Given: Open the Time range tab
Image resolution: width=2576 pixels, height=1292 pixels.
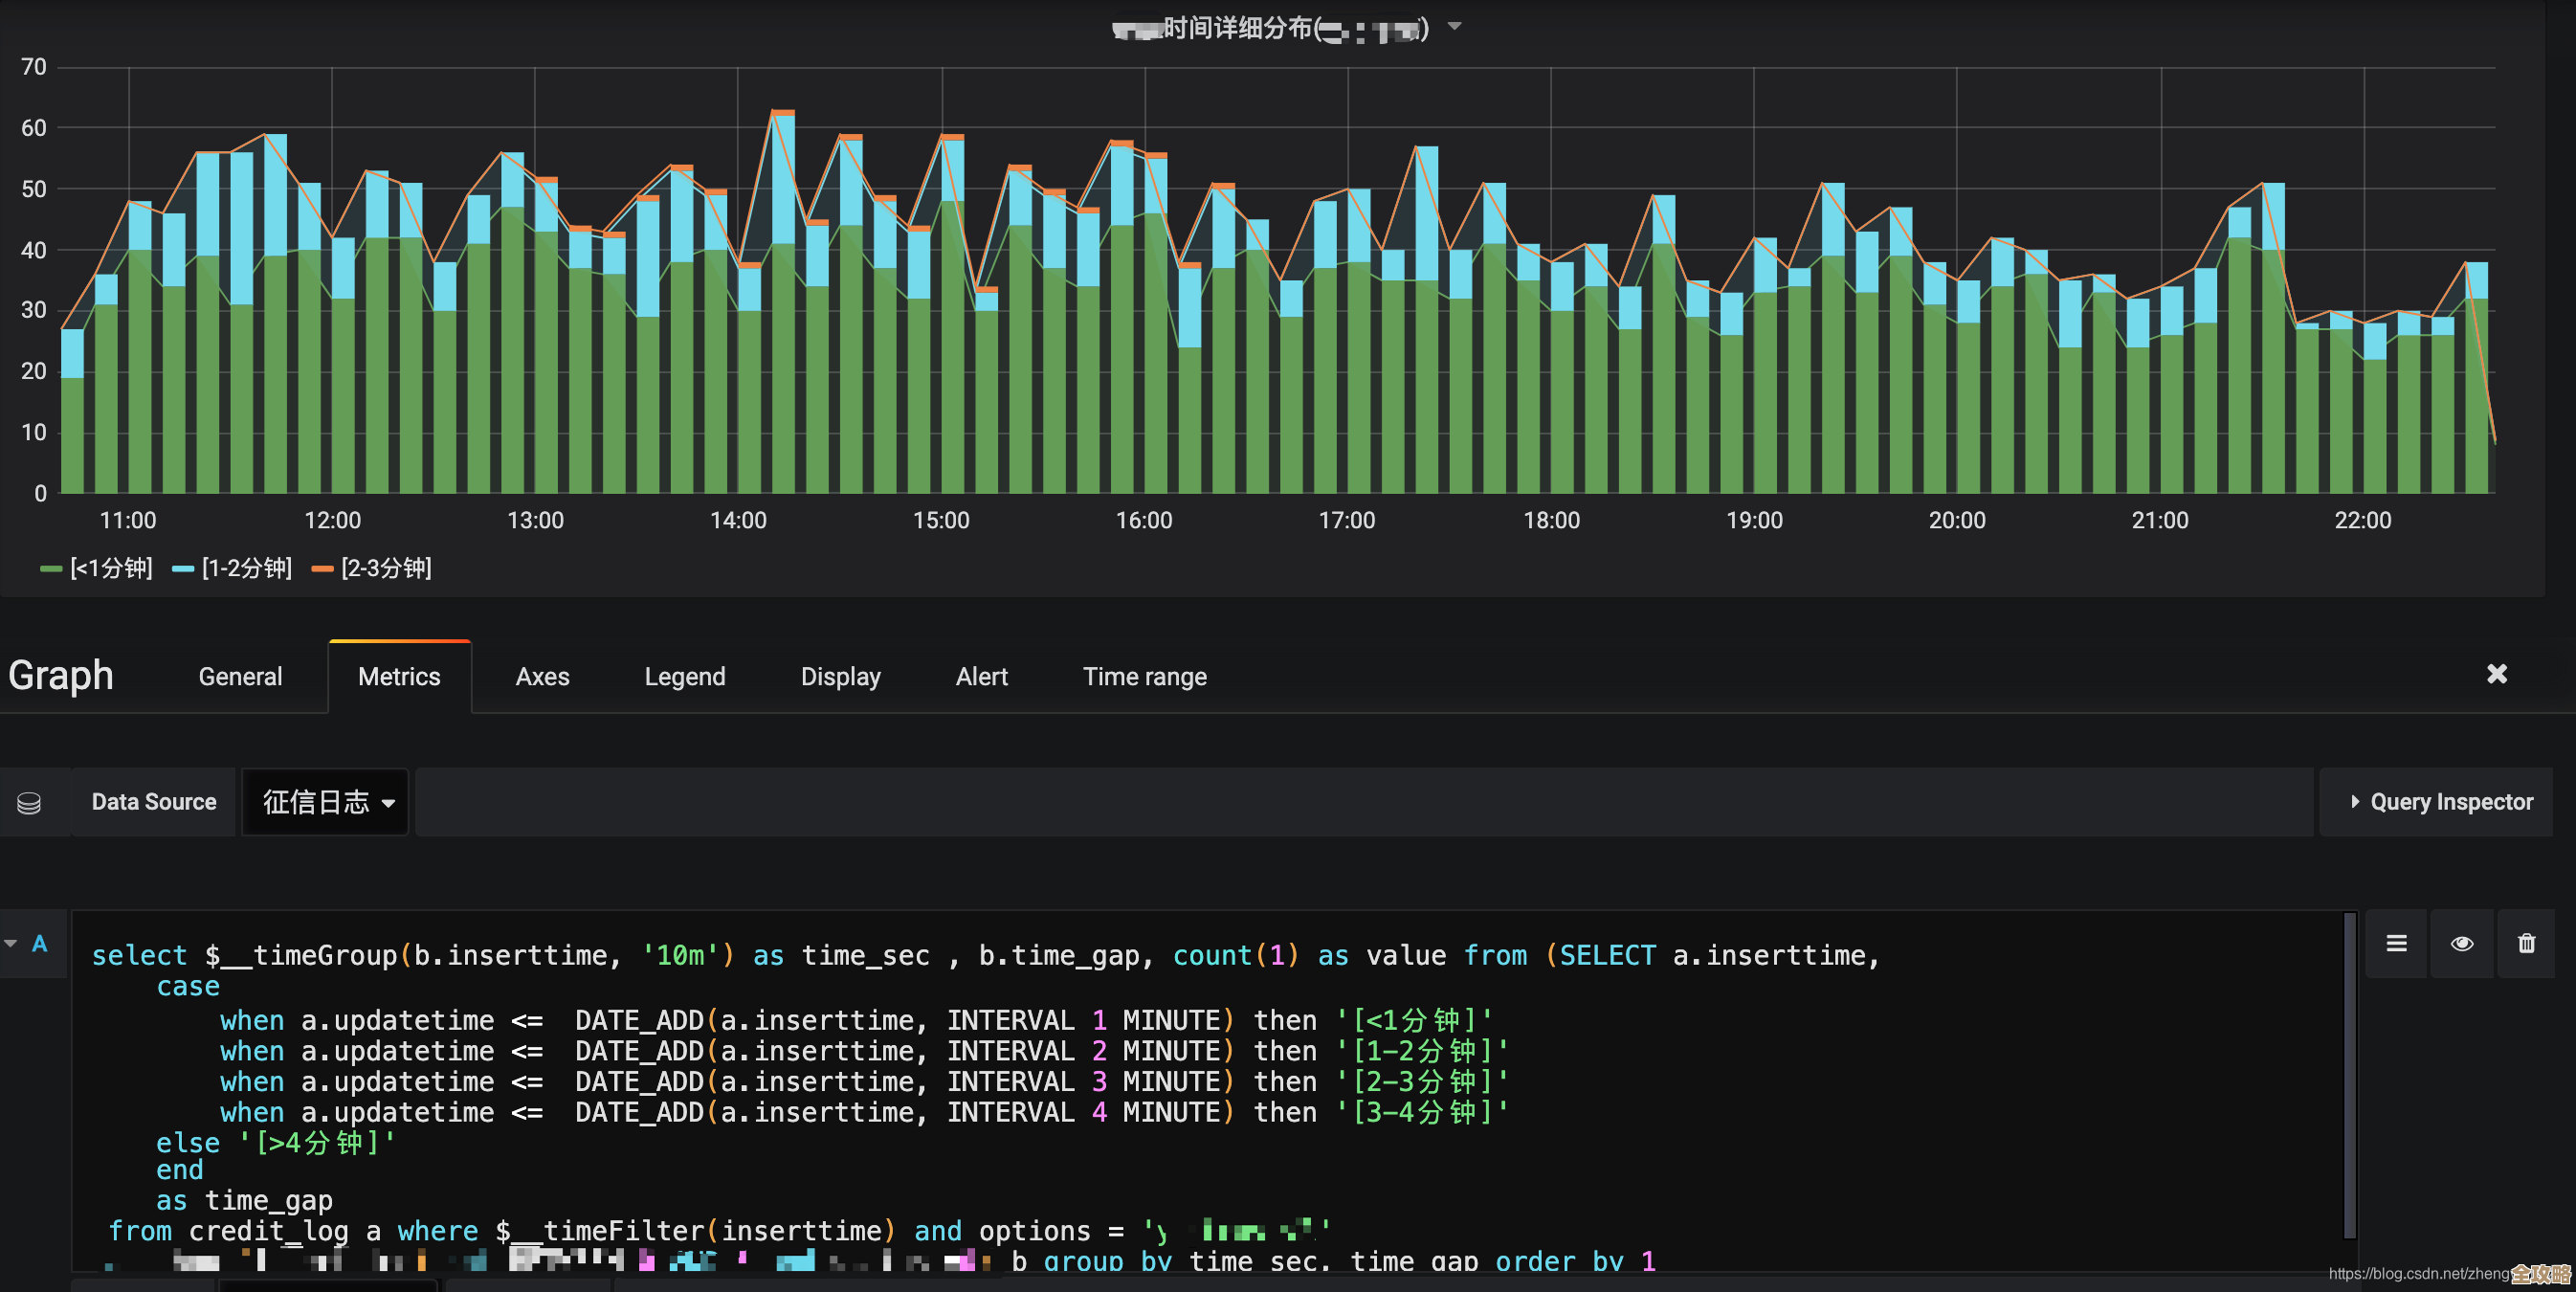Looking at the screenshot, I should click(1144, 677).
